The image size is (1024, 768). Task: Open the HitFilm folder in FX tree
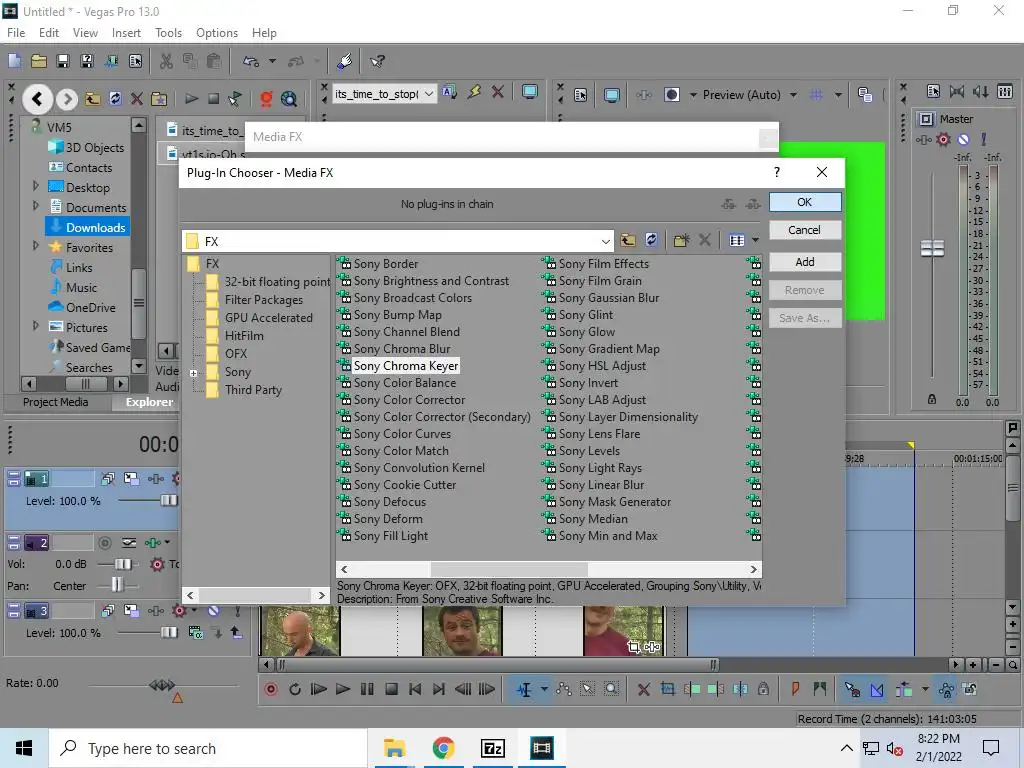click(x=244, y=336)
